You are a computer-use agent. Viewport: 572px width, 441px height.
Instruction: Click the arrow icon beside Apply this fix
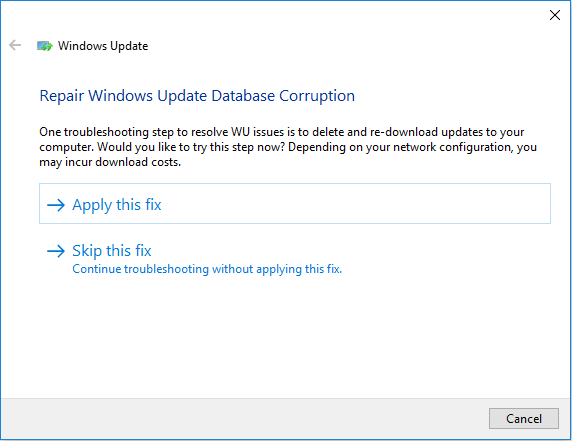click(56, 205)
